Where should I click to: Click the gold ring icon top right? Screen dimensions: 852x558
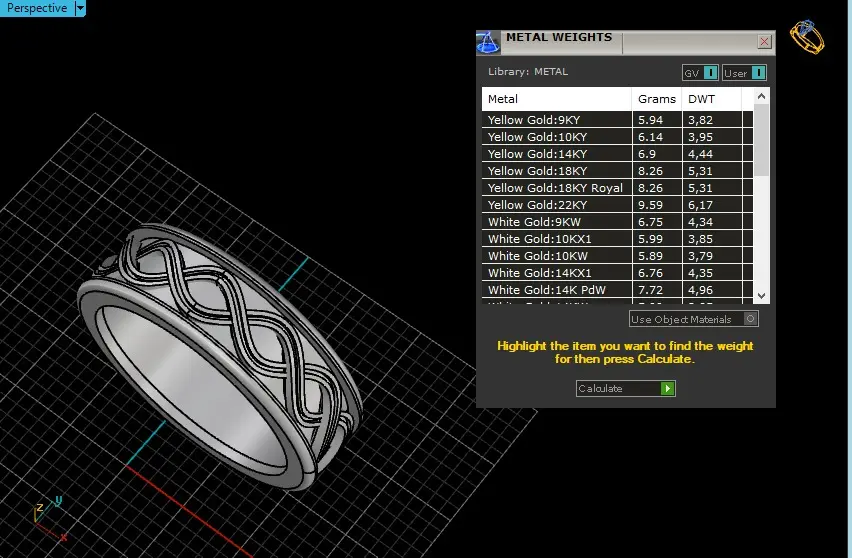coord(807,37)
